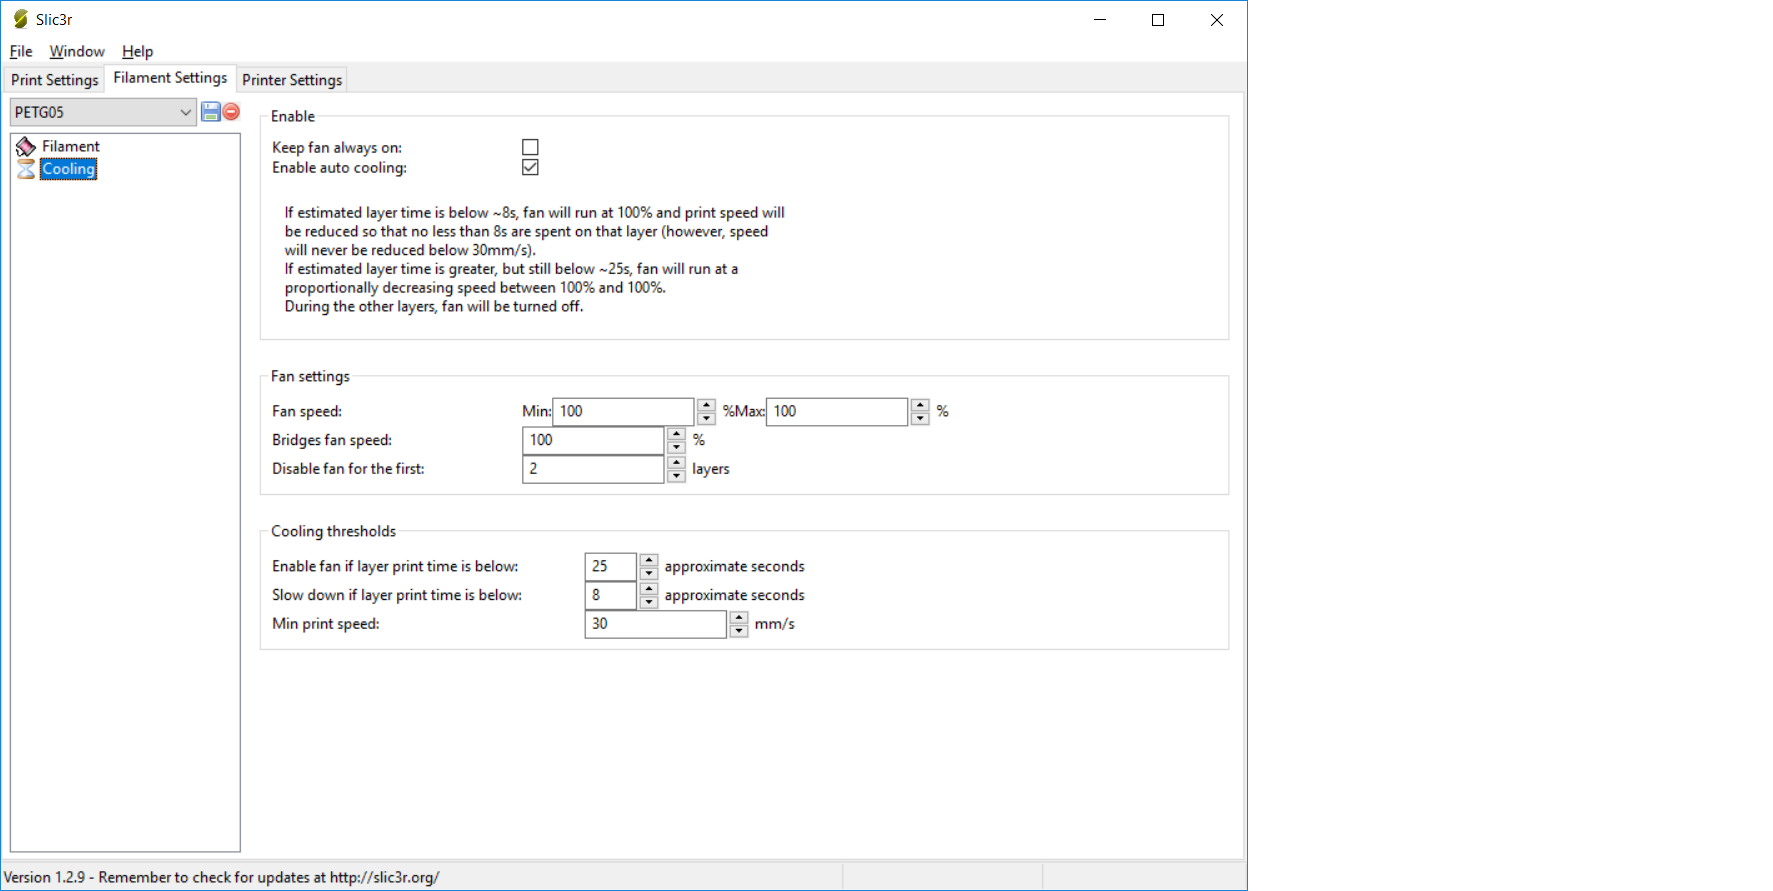
Task: Select the Cooling item in the sidebar
Action: [x=69, y=169]
